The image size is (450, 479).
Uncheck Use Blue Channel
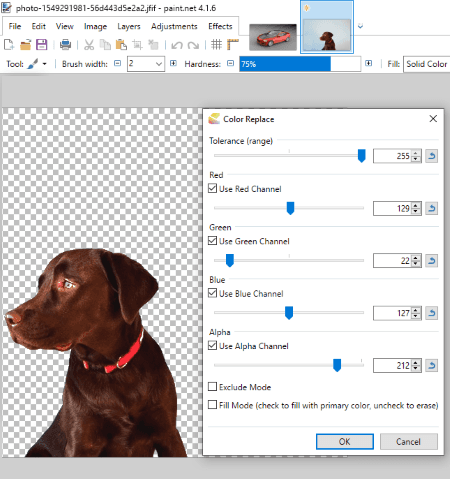click(212, 293)
